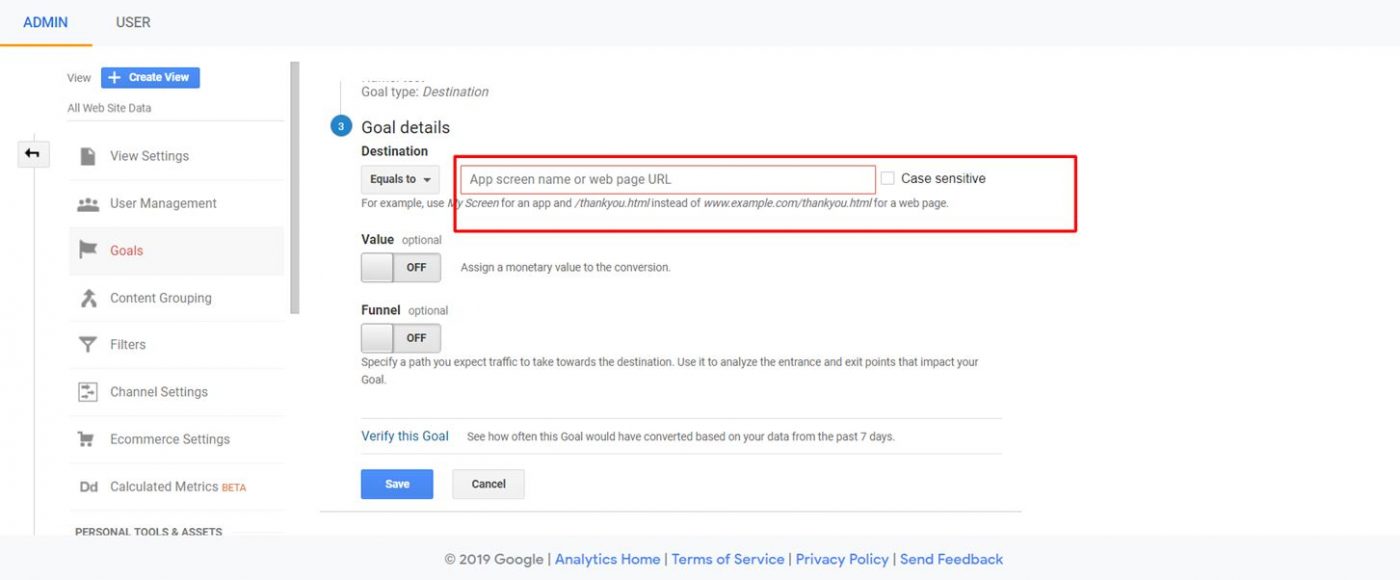This screenshot has height=580, width=1400.
Task: Open the Equals to dropdown
Action: [399, 179]
